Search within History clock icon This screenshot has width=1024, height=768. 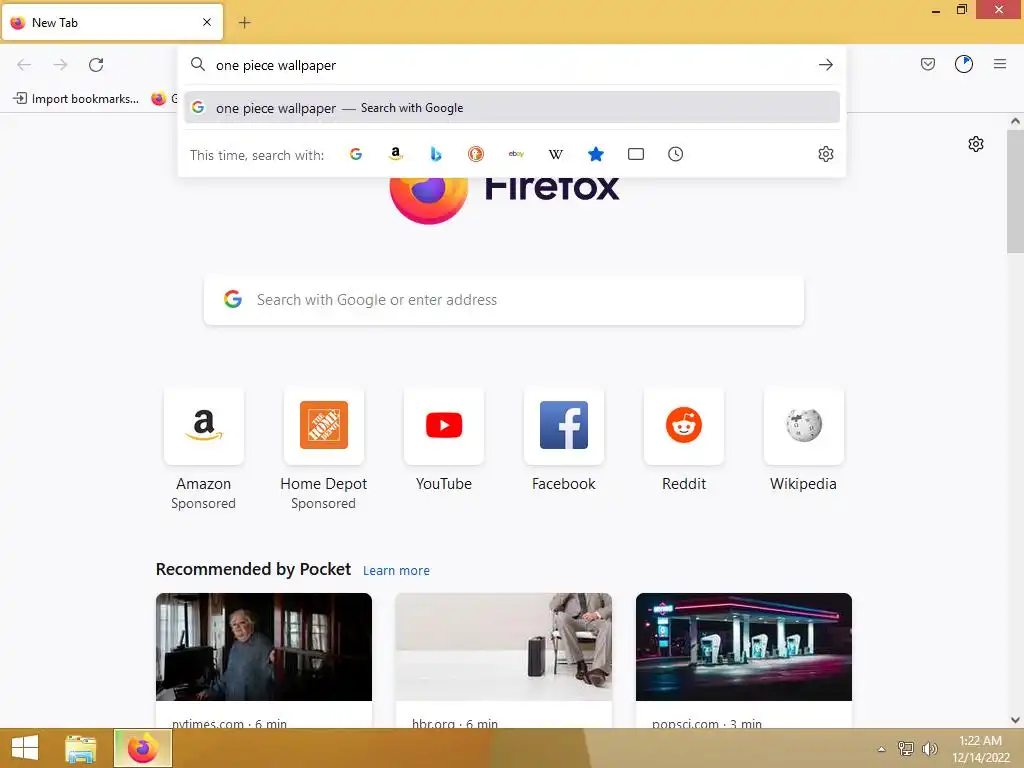(x=676, y=154)
